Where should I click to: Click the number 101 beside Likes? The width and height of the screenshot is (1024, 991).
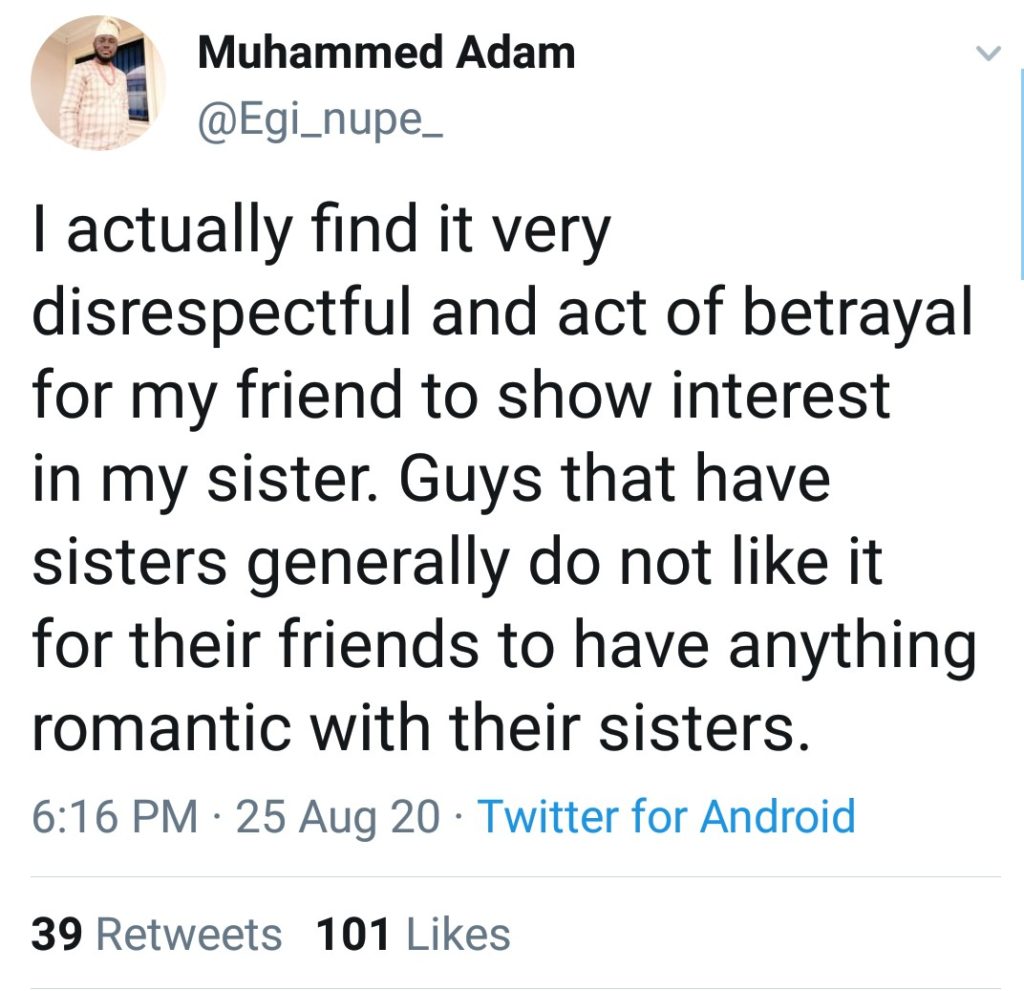pos(352,935)
